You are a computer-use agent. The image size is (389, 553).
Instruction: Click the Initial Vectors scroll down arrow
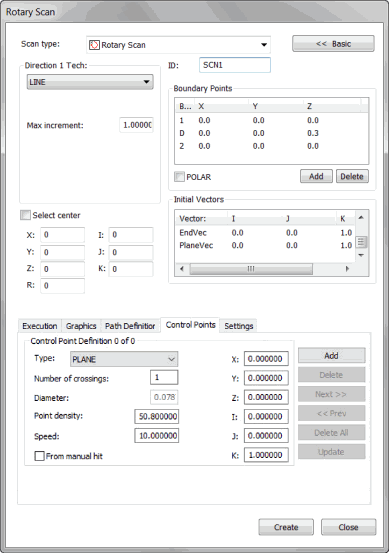361,255
